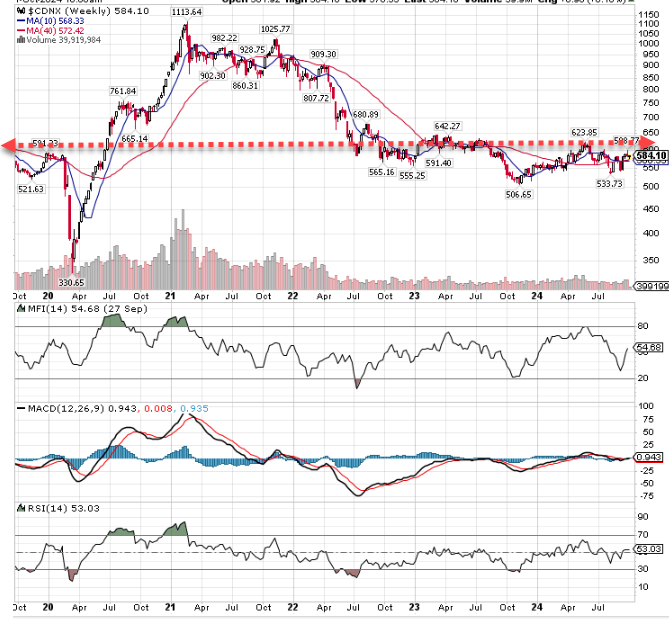
Task: Click the red 0.008 MACD signal value
Action: point(158,409)
